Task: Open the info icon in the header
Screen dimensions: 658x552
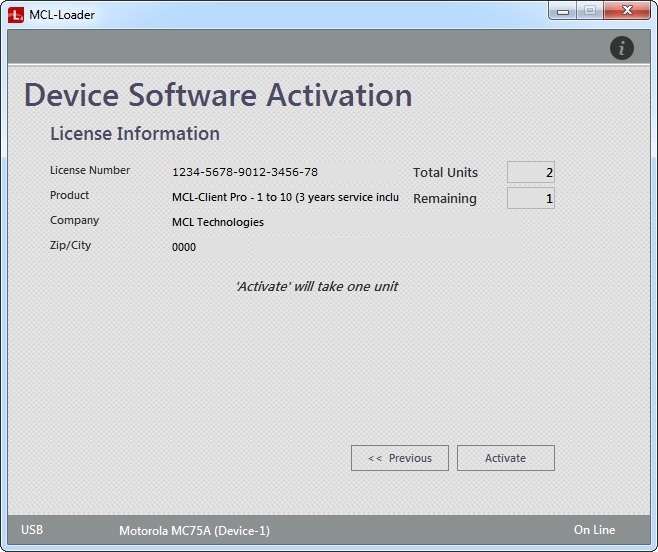Action: click(621, 47)
